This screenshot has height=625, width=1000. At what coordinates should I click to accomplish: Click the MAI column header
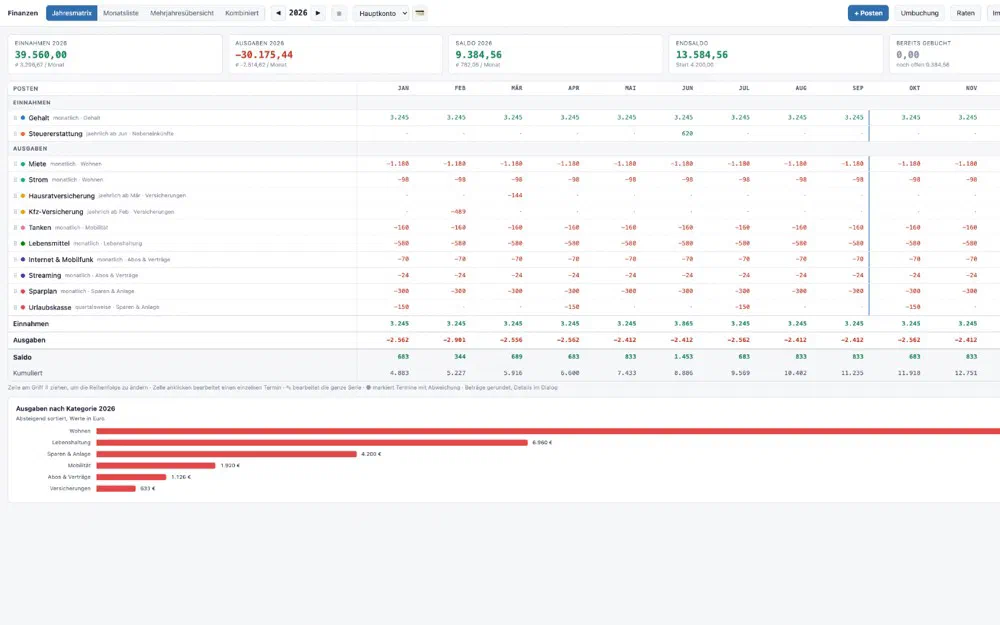pyautogui.click(x=630, y=88)
